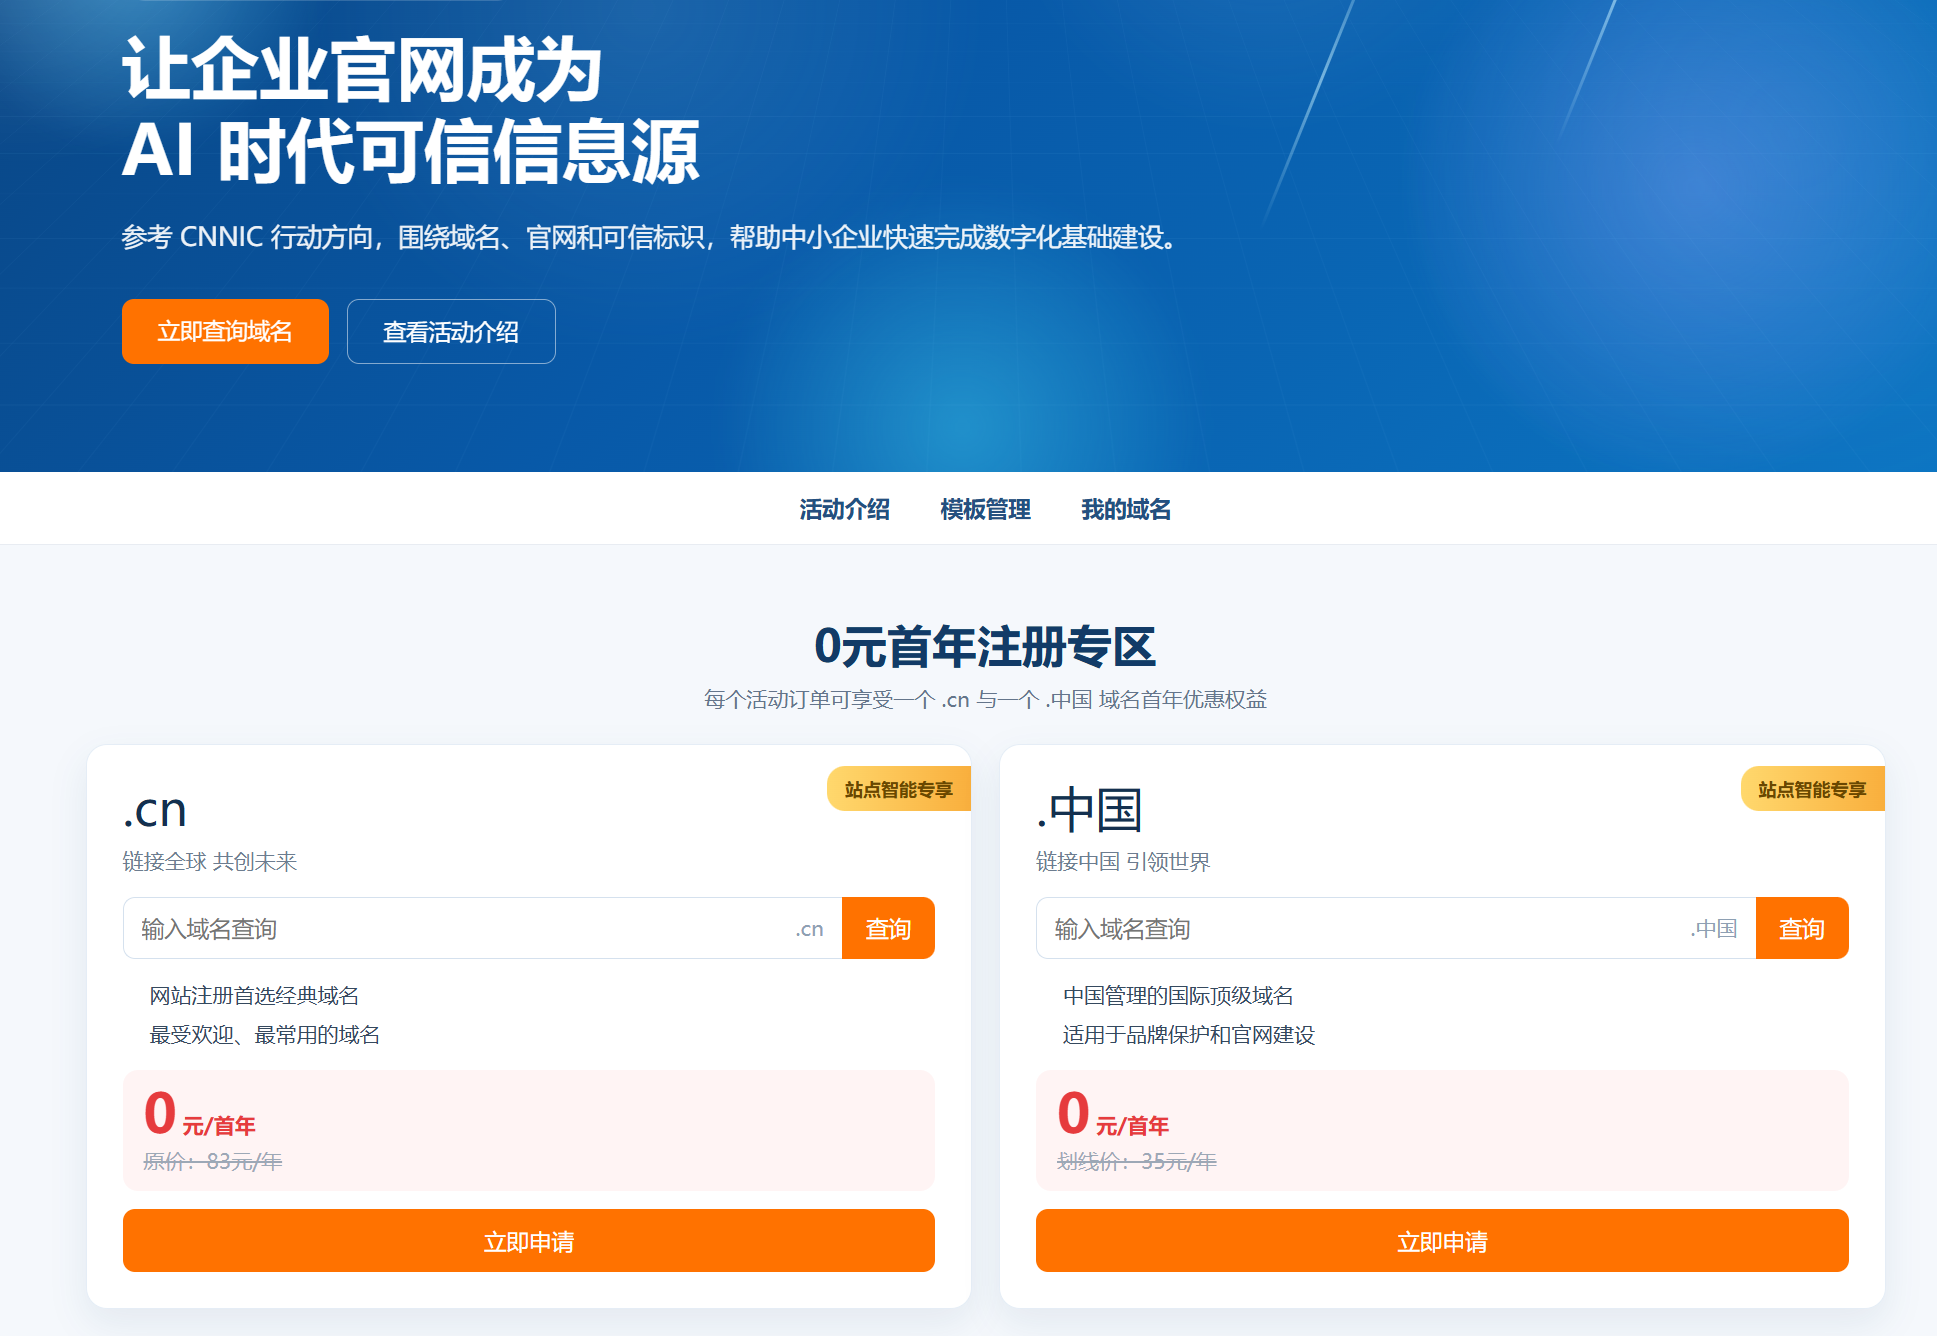The height and width of the screenshot is (1336, 1937).
Task: Focus the .中国 domain search input
Action: (x=1396, y=928)
